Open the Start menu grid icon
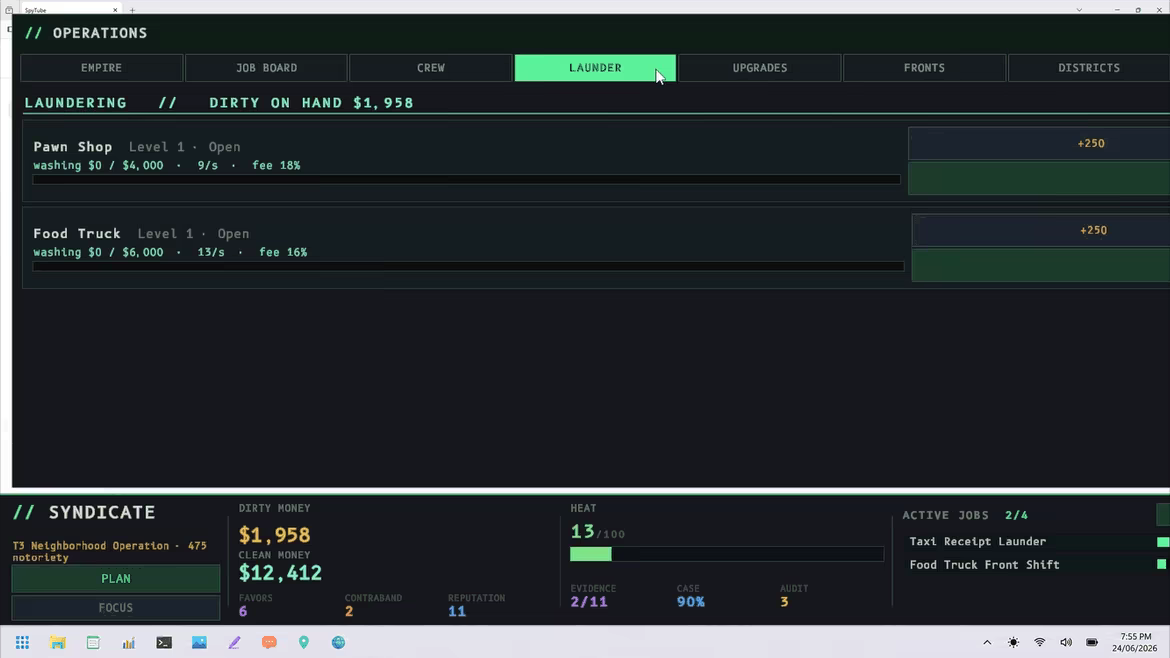This screenshot has width=1170, height=658. click(x=22, y=642)
